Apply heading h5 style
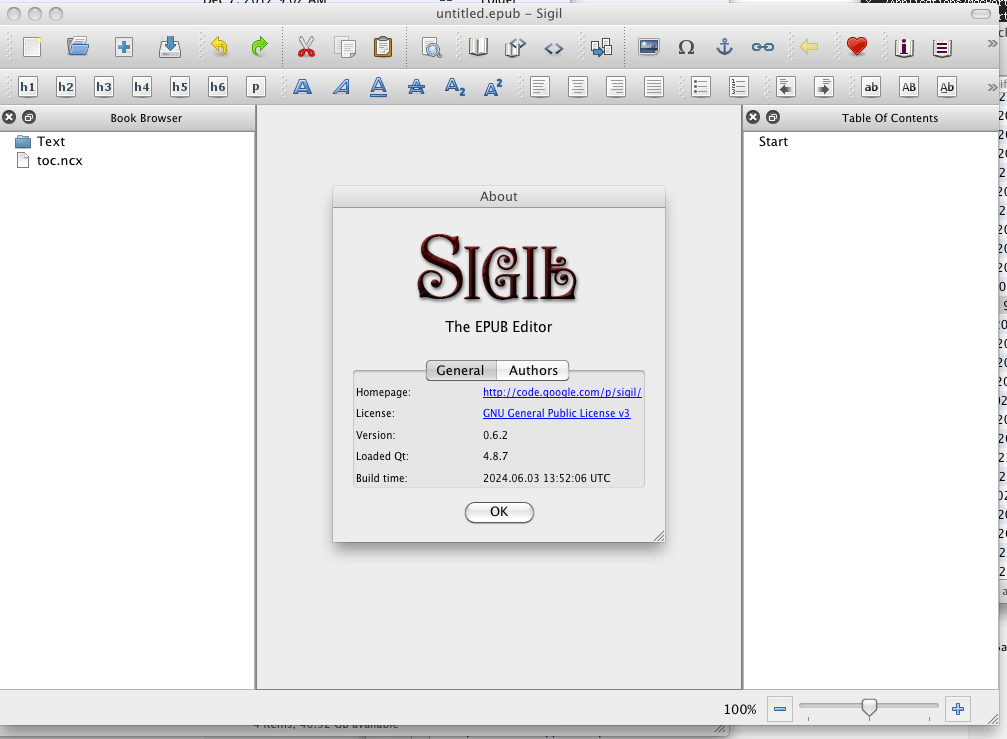1007x739 pixels. point(180,87)
